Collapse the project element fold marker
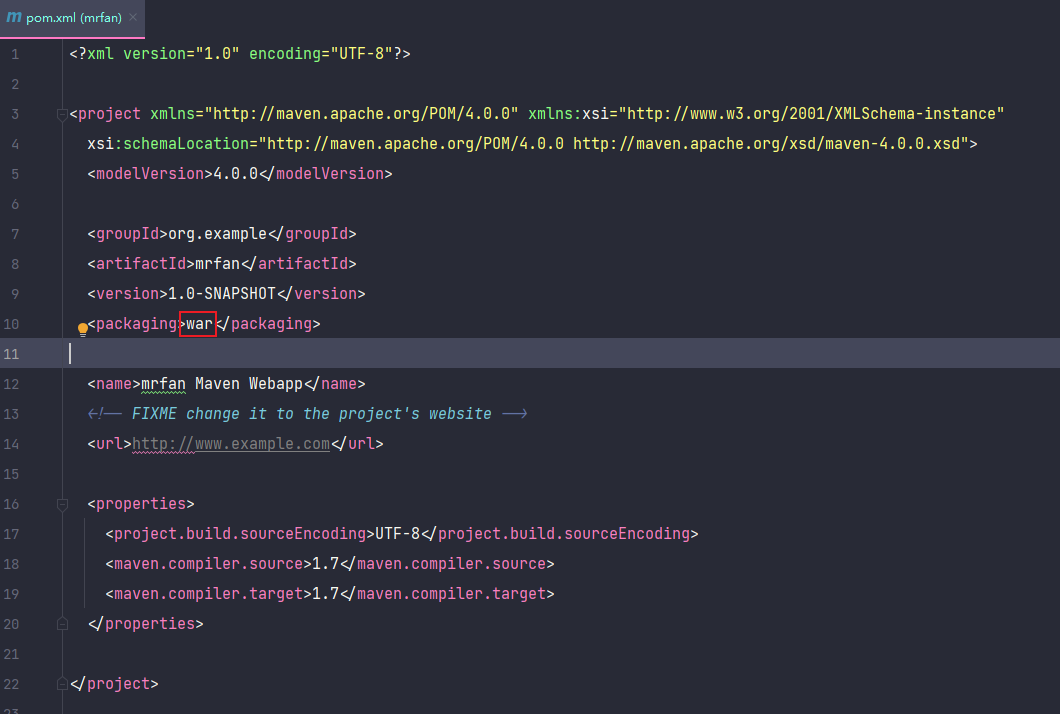 pyautogui.click(x=62, y=114)
